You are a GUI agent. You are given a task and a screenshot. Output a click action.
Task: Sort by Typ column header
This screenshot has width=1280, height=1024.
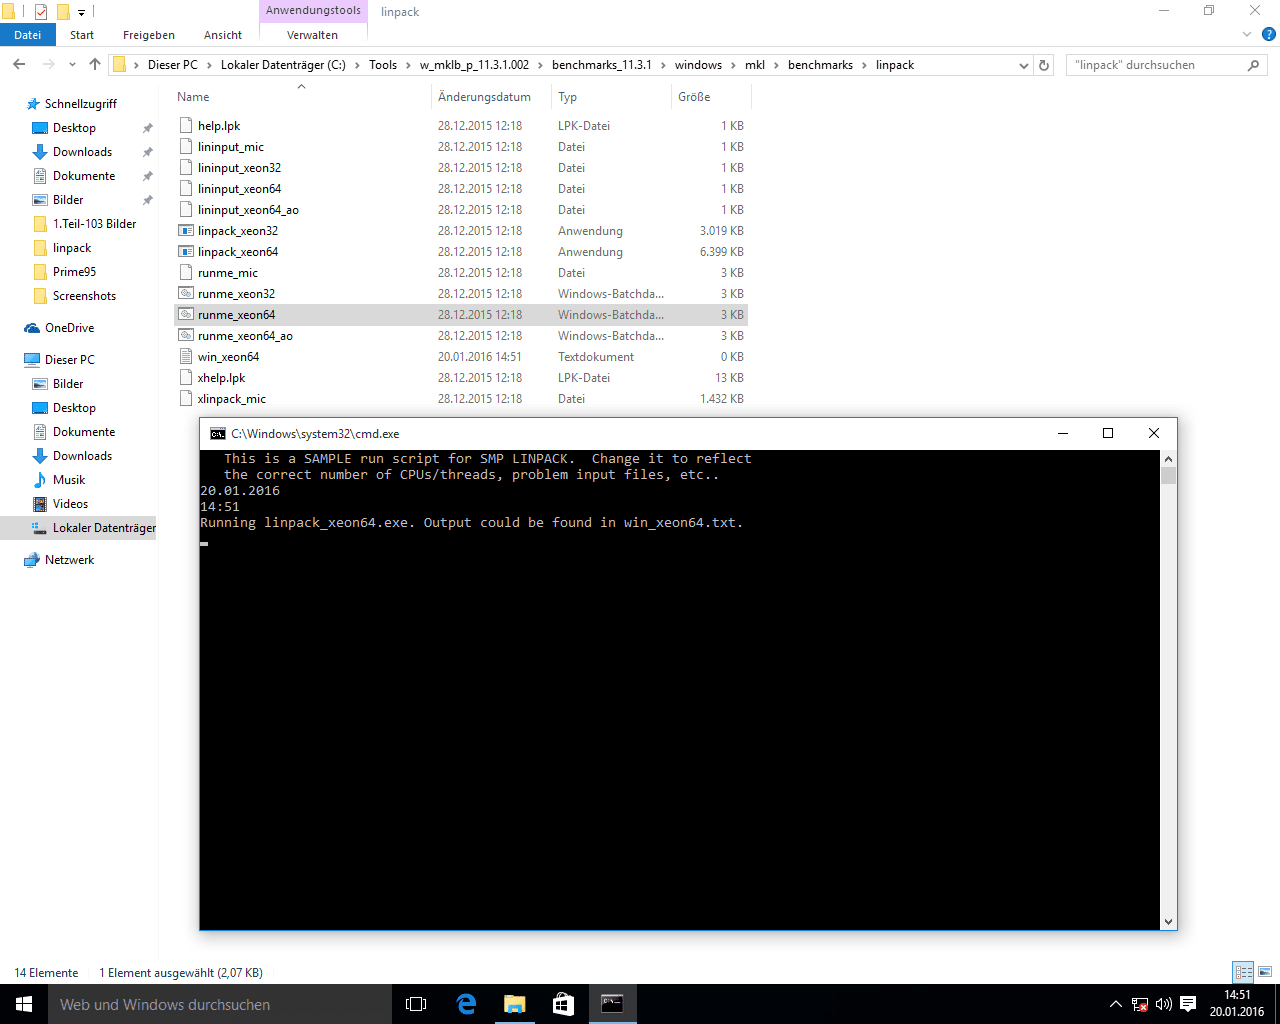[x=611, y=97]
